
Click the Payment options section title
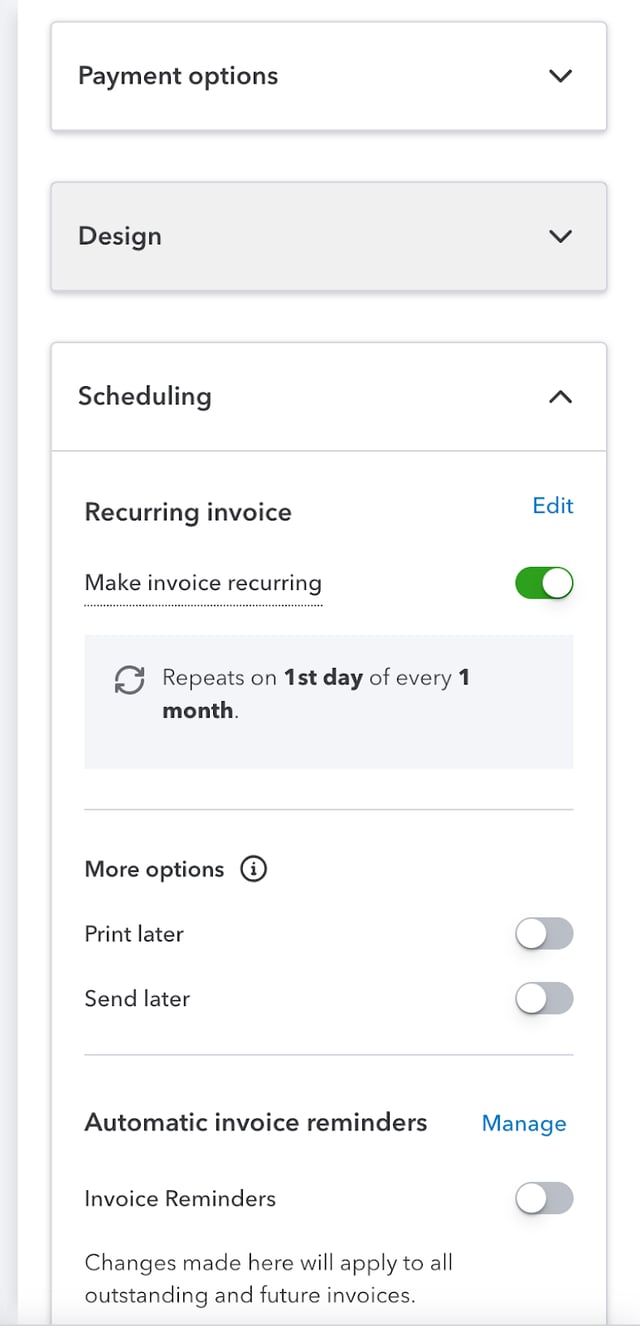click(x=178, y=76)
